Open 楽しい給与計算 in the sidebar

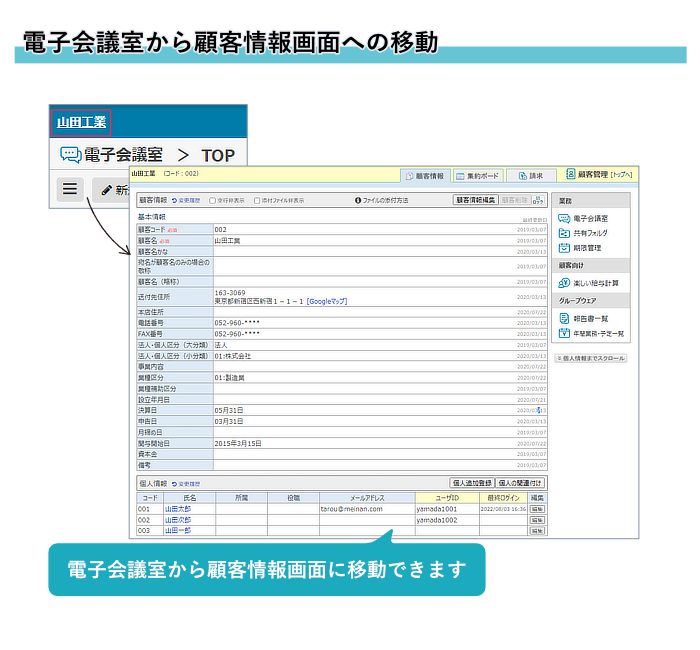pyautogui.click(x=594, y=283)
